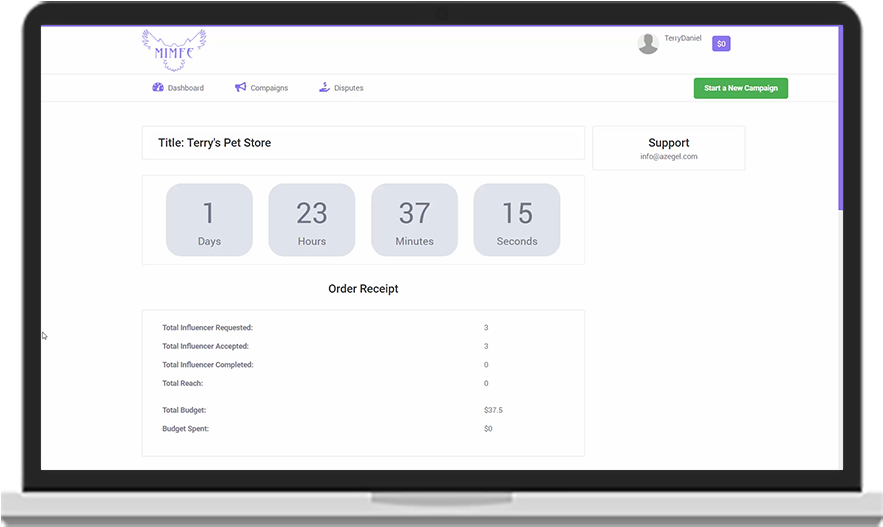Click the Compaigns megaphone icon
883x527 pixels.
click(240, 87)
